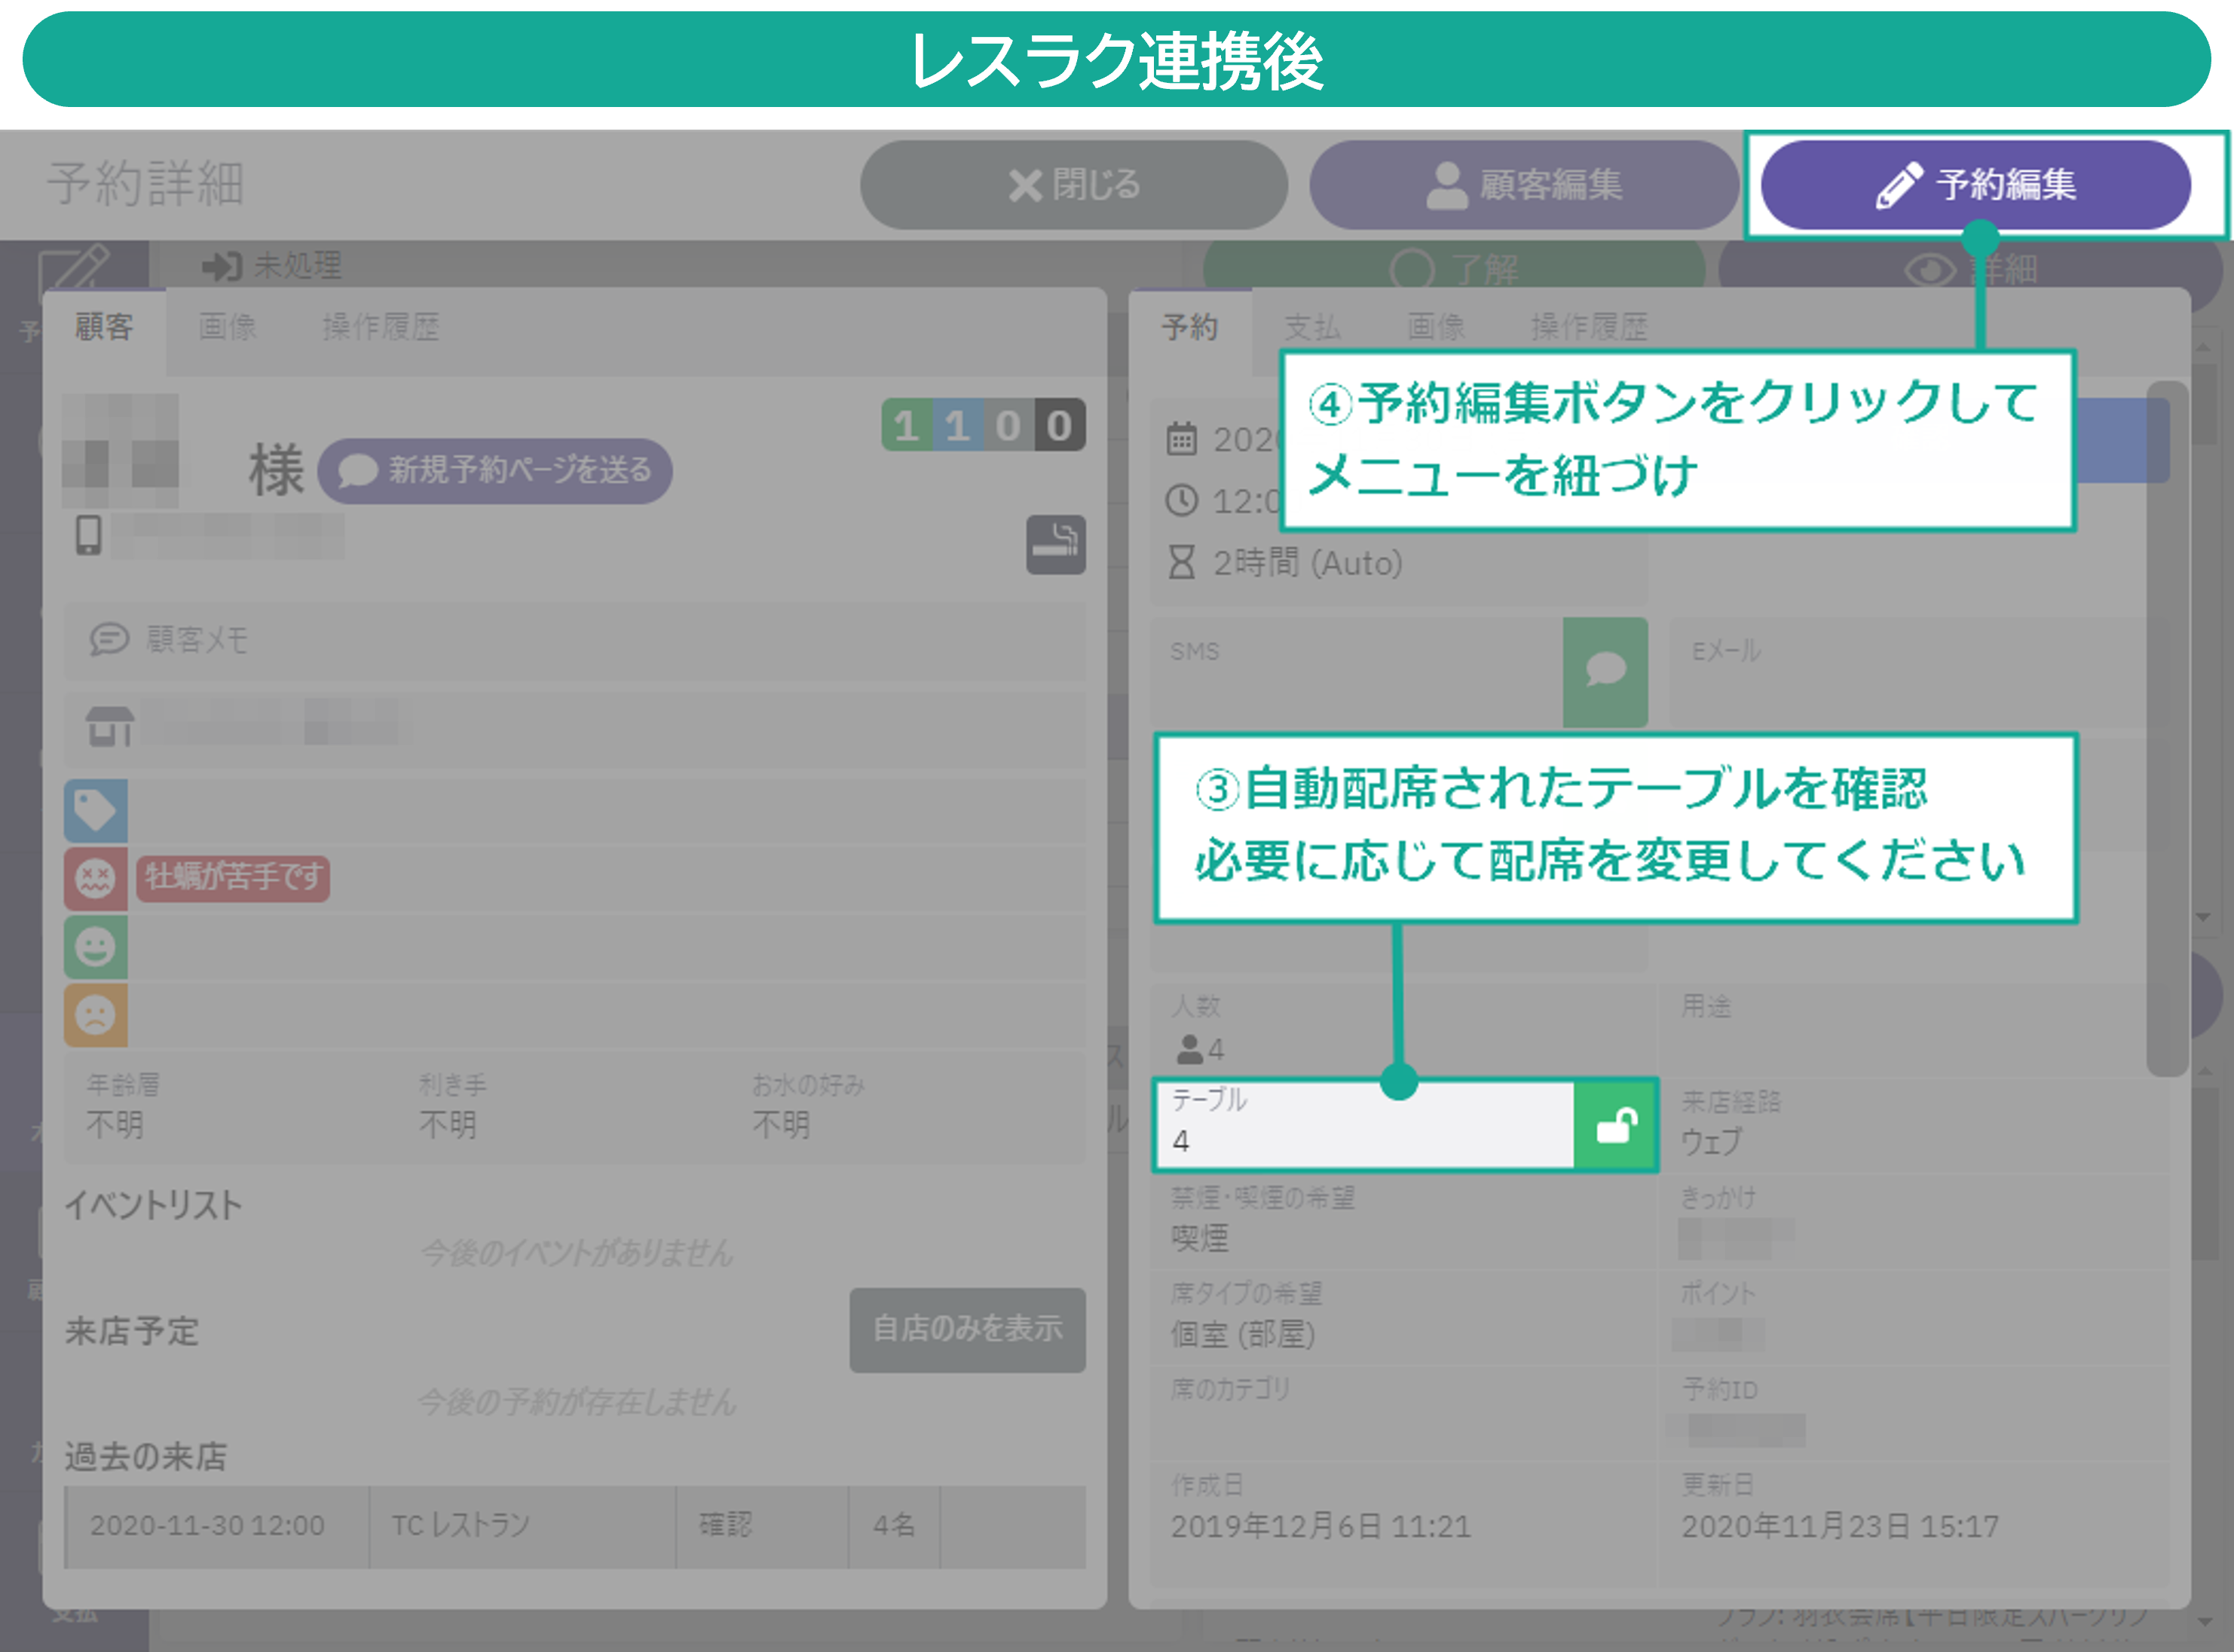Click the 自店のみを表示 button
The image size is (2234, 1652).
[x=967, y=1329]
